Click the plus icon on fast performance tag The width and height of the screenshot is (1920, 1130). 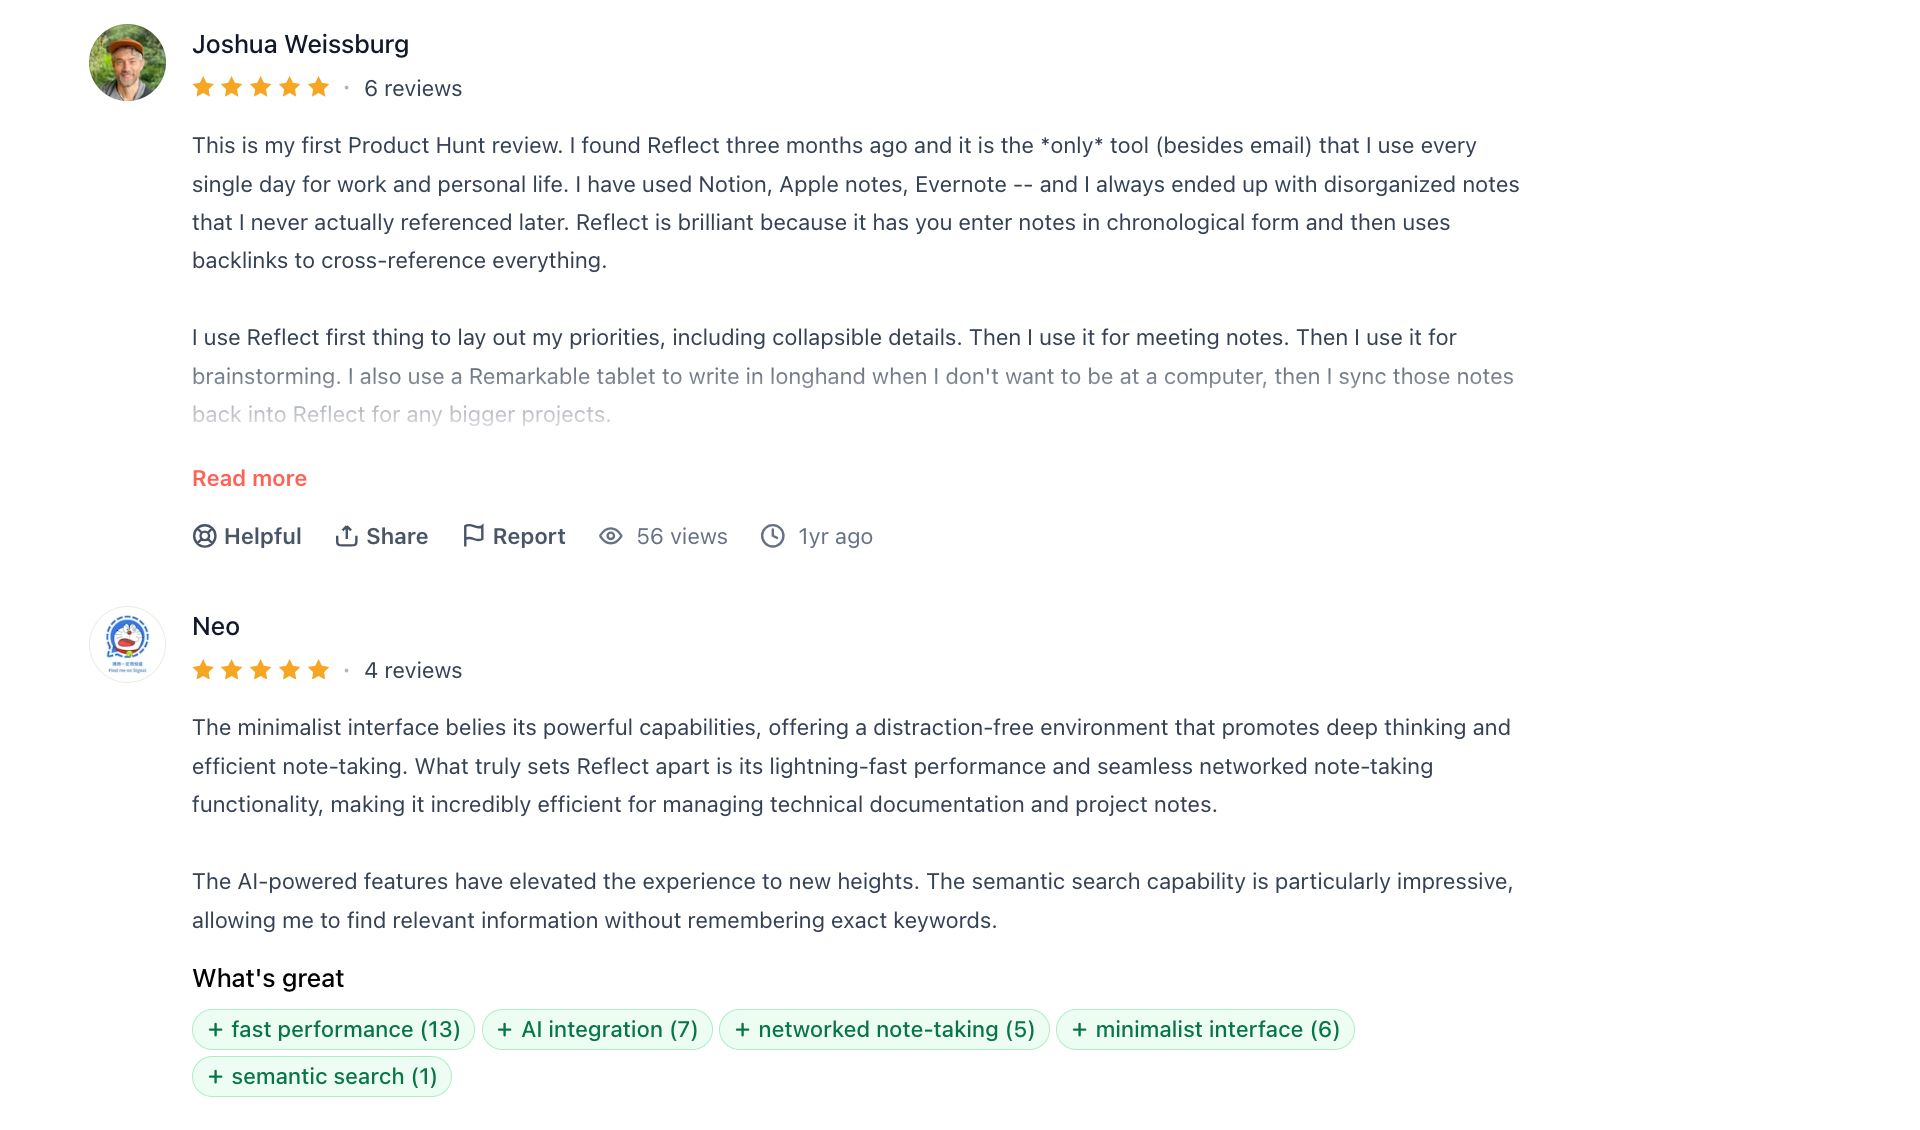click(215, 1029)
